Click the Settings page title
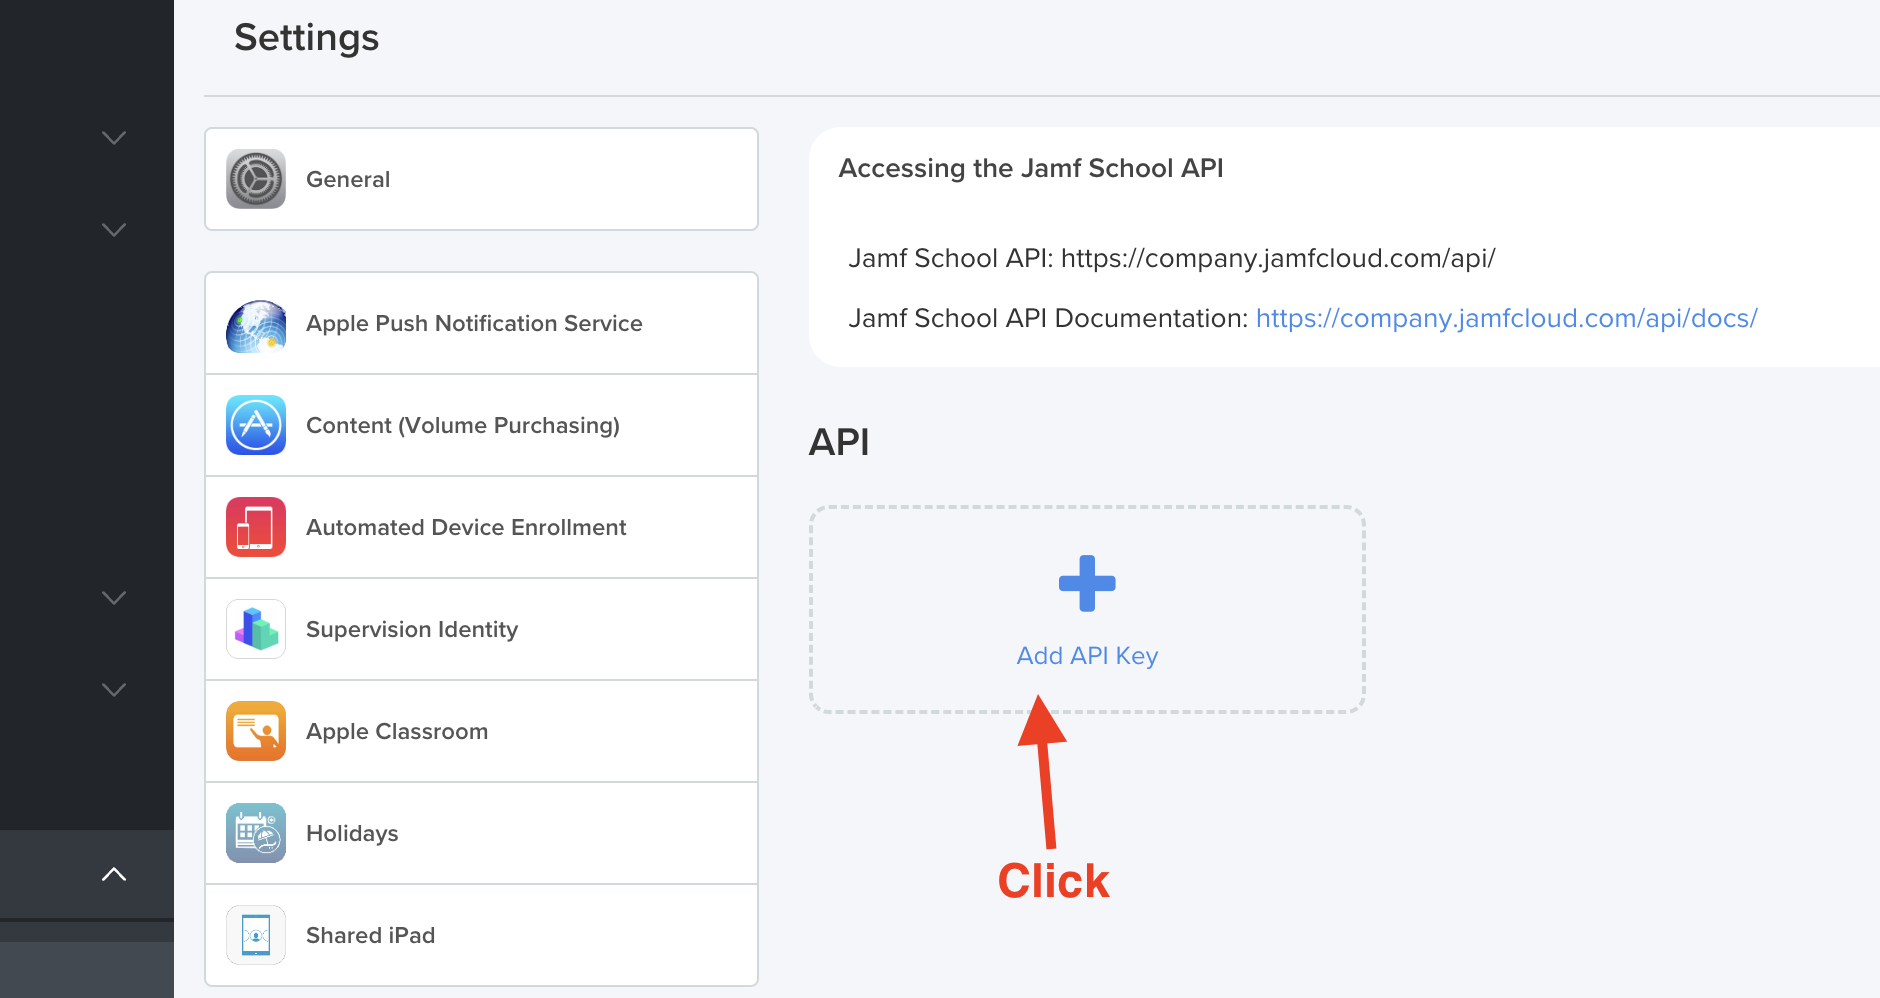The image size is (1880, 998). click(306, 38)
